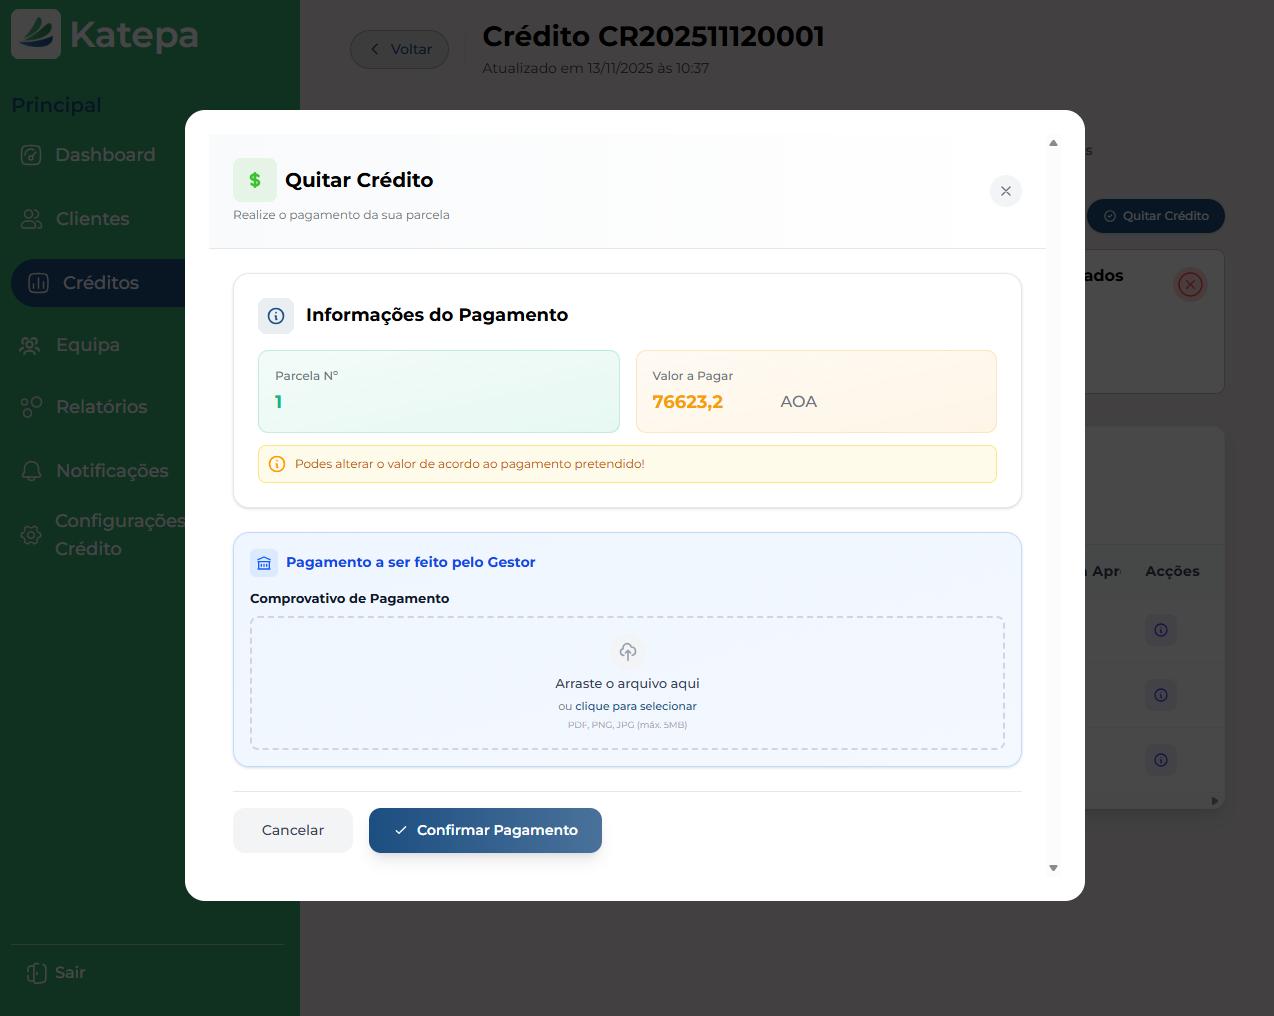Click the scrollbar down arrow
This screenshot has width=1274, height=1016.
[x=1053, y=868]
